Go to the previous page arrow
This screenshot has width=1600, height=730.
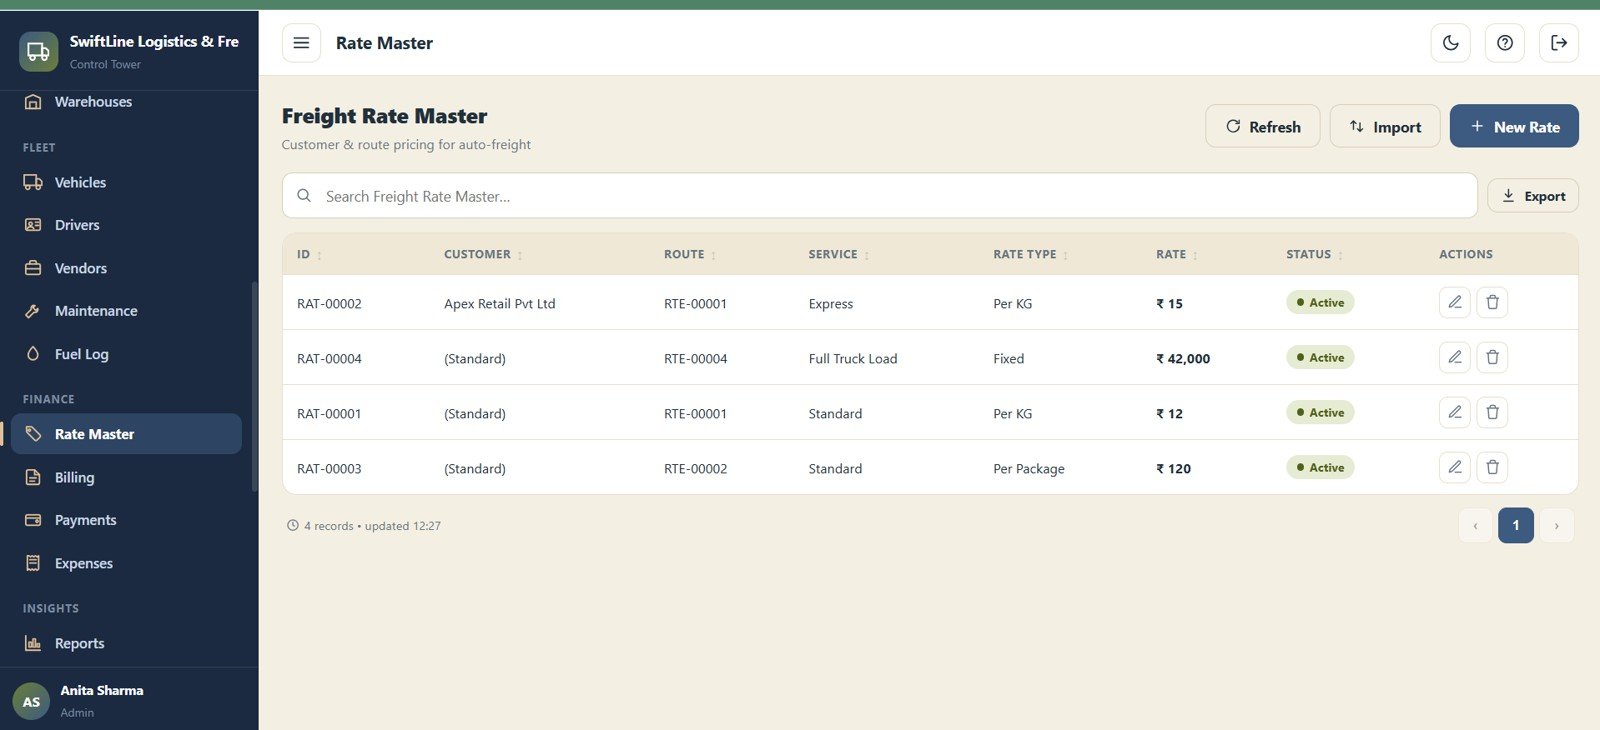tap(1475, 525)
